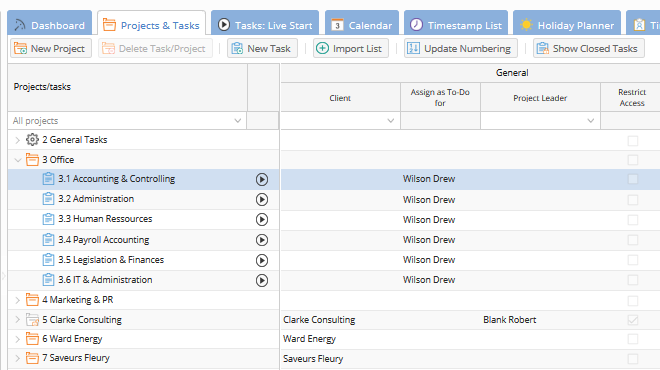Toggle Restrict Access for 6 Ward Energy

(x=633, y=339)
